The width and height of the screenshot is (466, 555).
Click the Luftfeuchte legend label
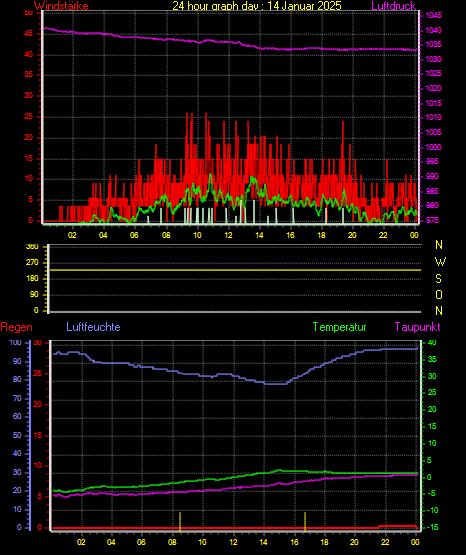click(93, 327)
